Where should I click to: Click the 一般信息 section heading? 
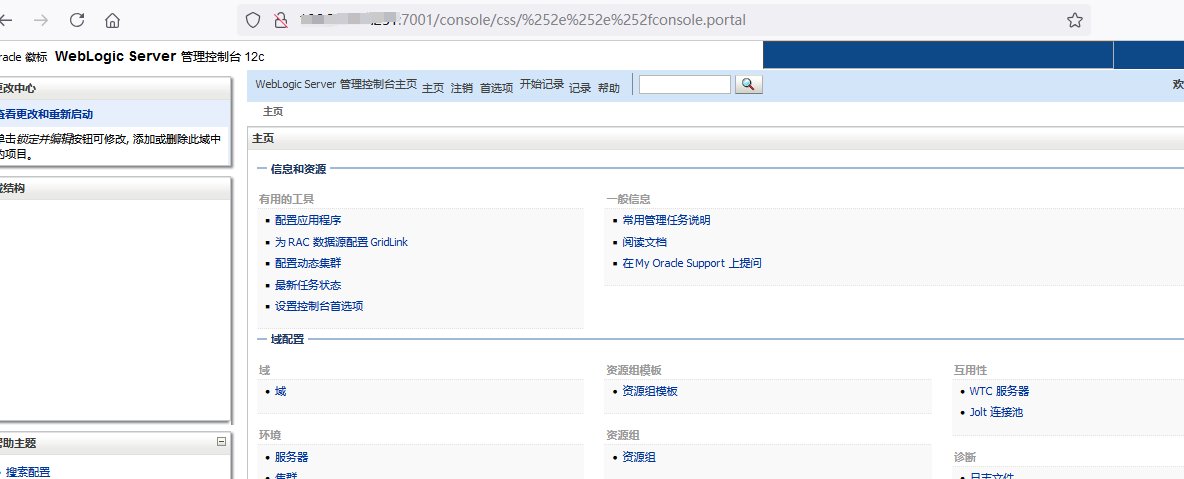tap(628, 199)
